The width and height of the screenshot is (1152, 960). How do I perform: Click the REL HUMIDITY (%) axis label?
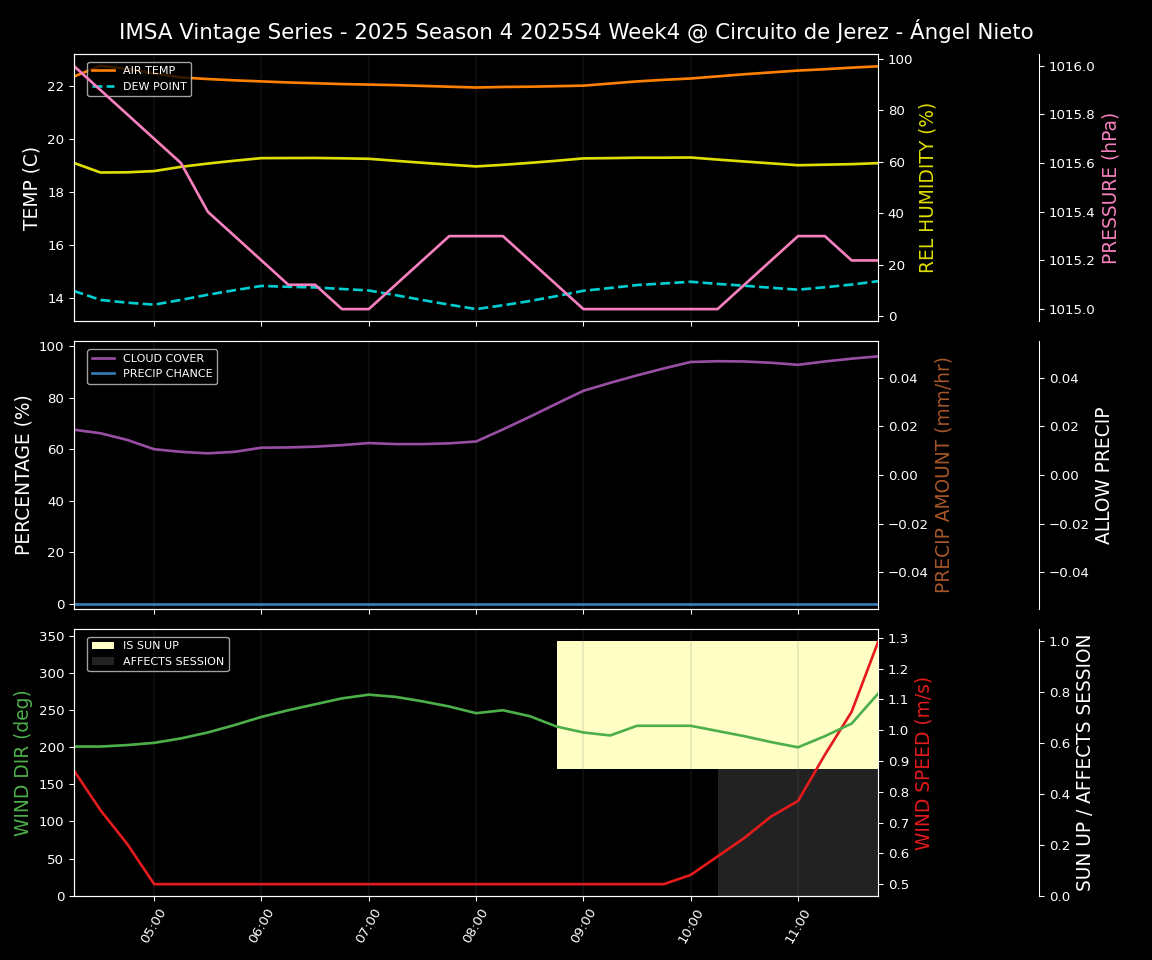(x=927, y=188)
